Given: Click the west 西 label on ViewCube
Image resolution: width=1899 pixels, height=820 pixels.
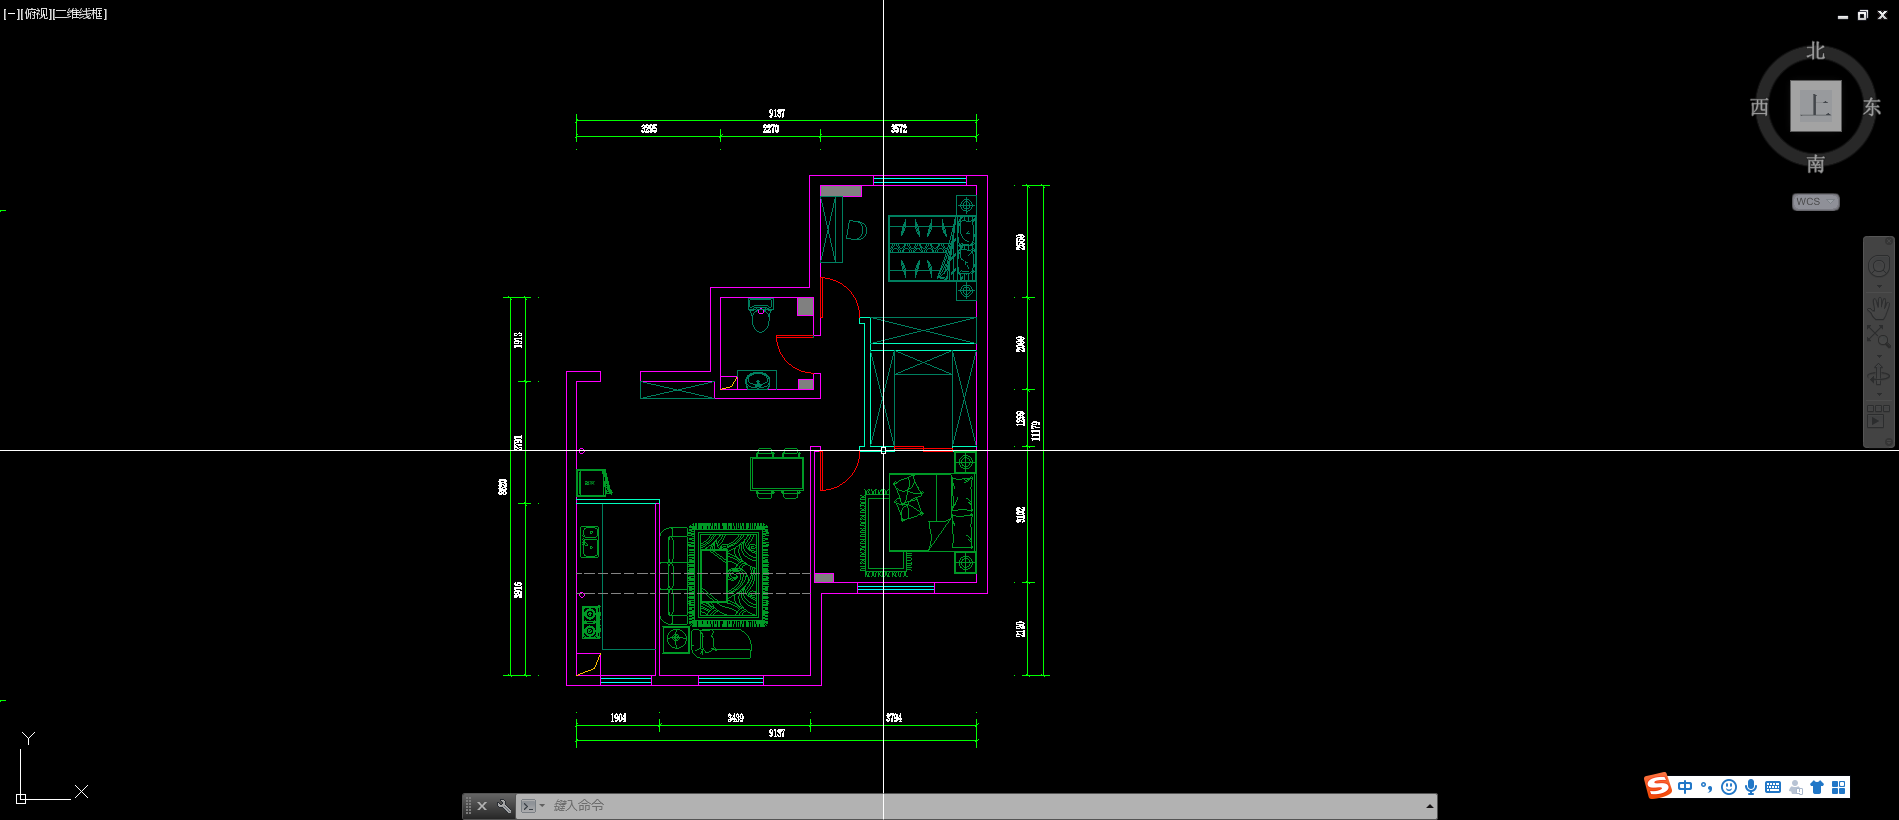Looking at the screenshot, I should (x=1760, y=107).
